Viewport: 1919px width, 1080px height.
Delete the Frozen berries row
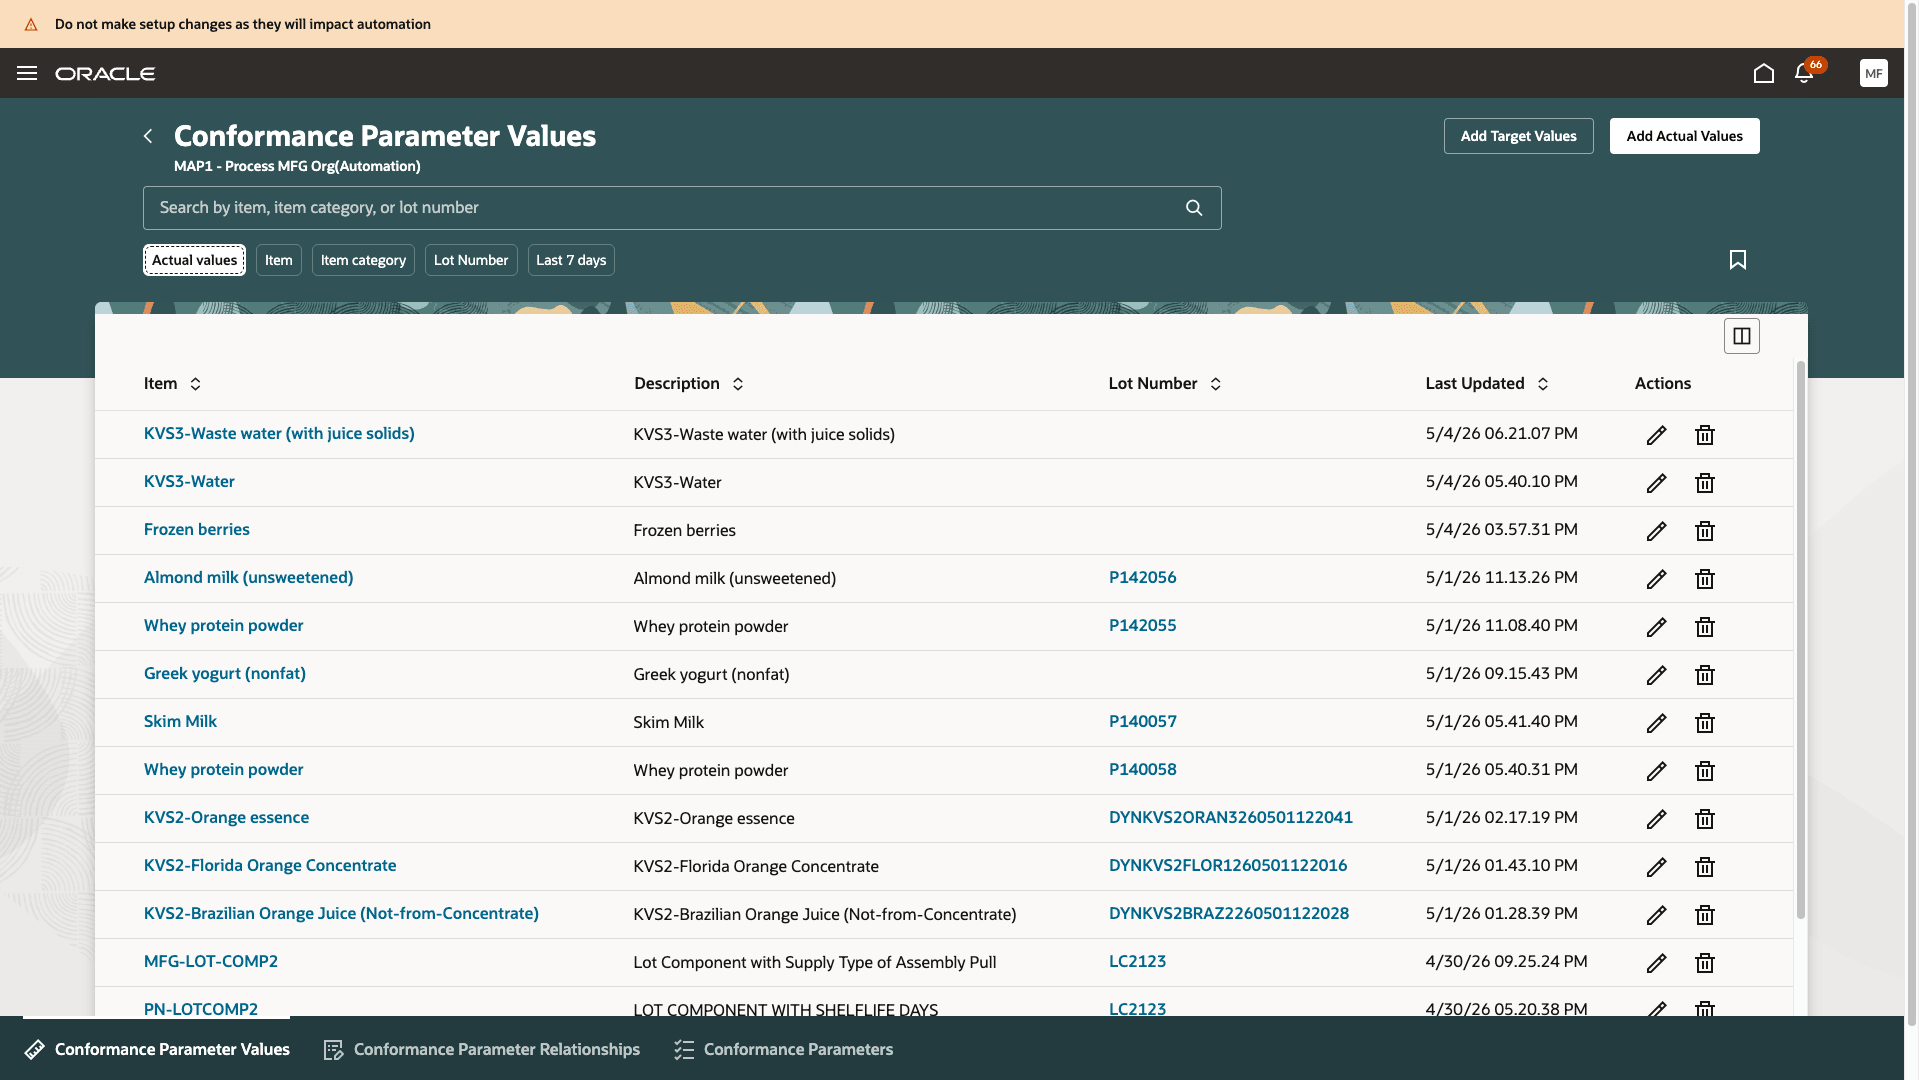(x=1705, y=531)
